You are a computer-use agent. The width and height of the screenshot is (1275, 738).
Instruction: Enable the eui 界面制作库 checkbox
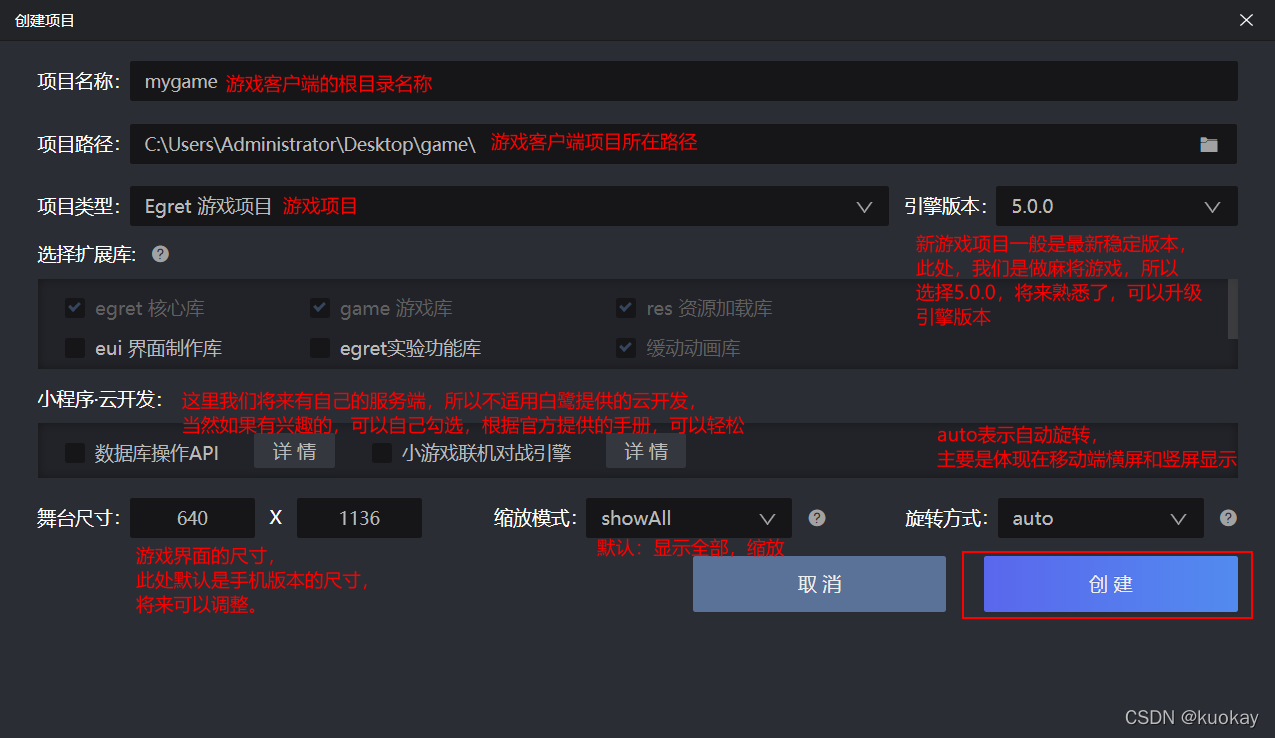click(x=74, y=347)
